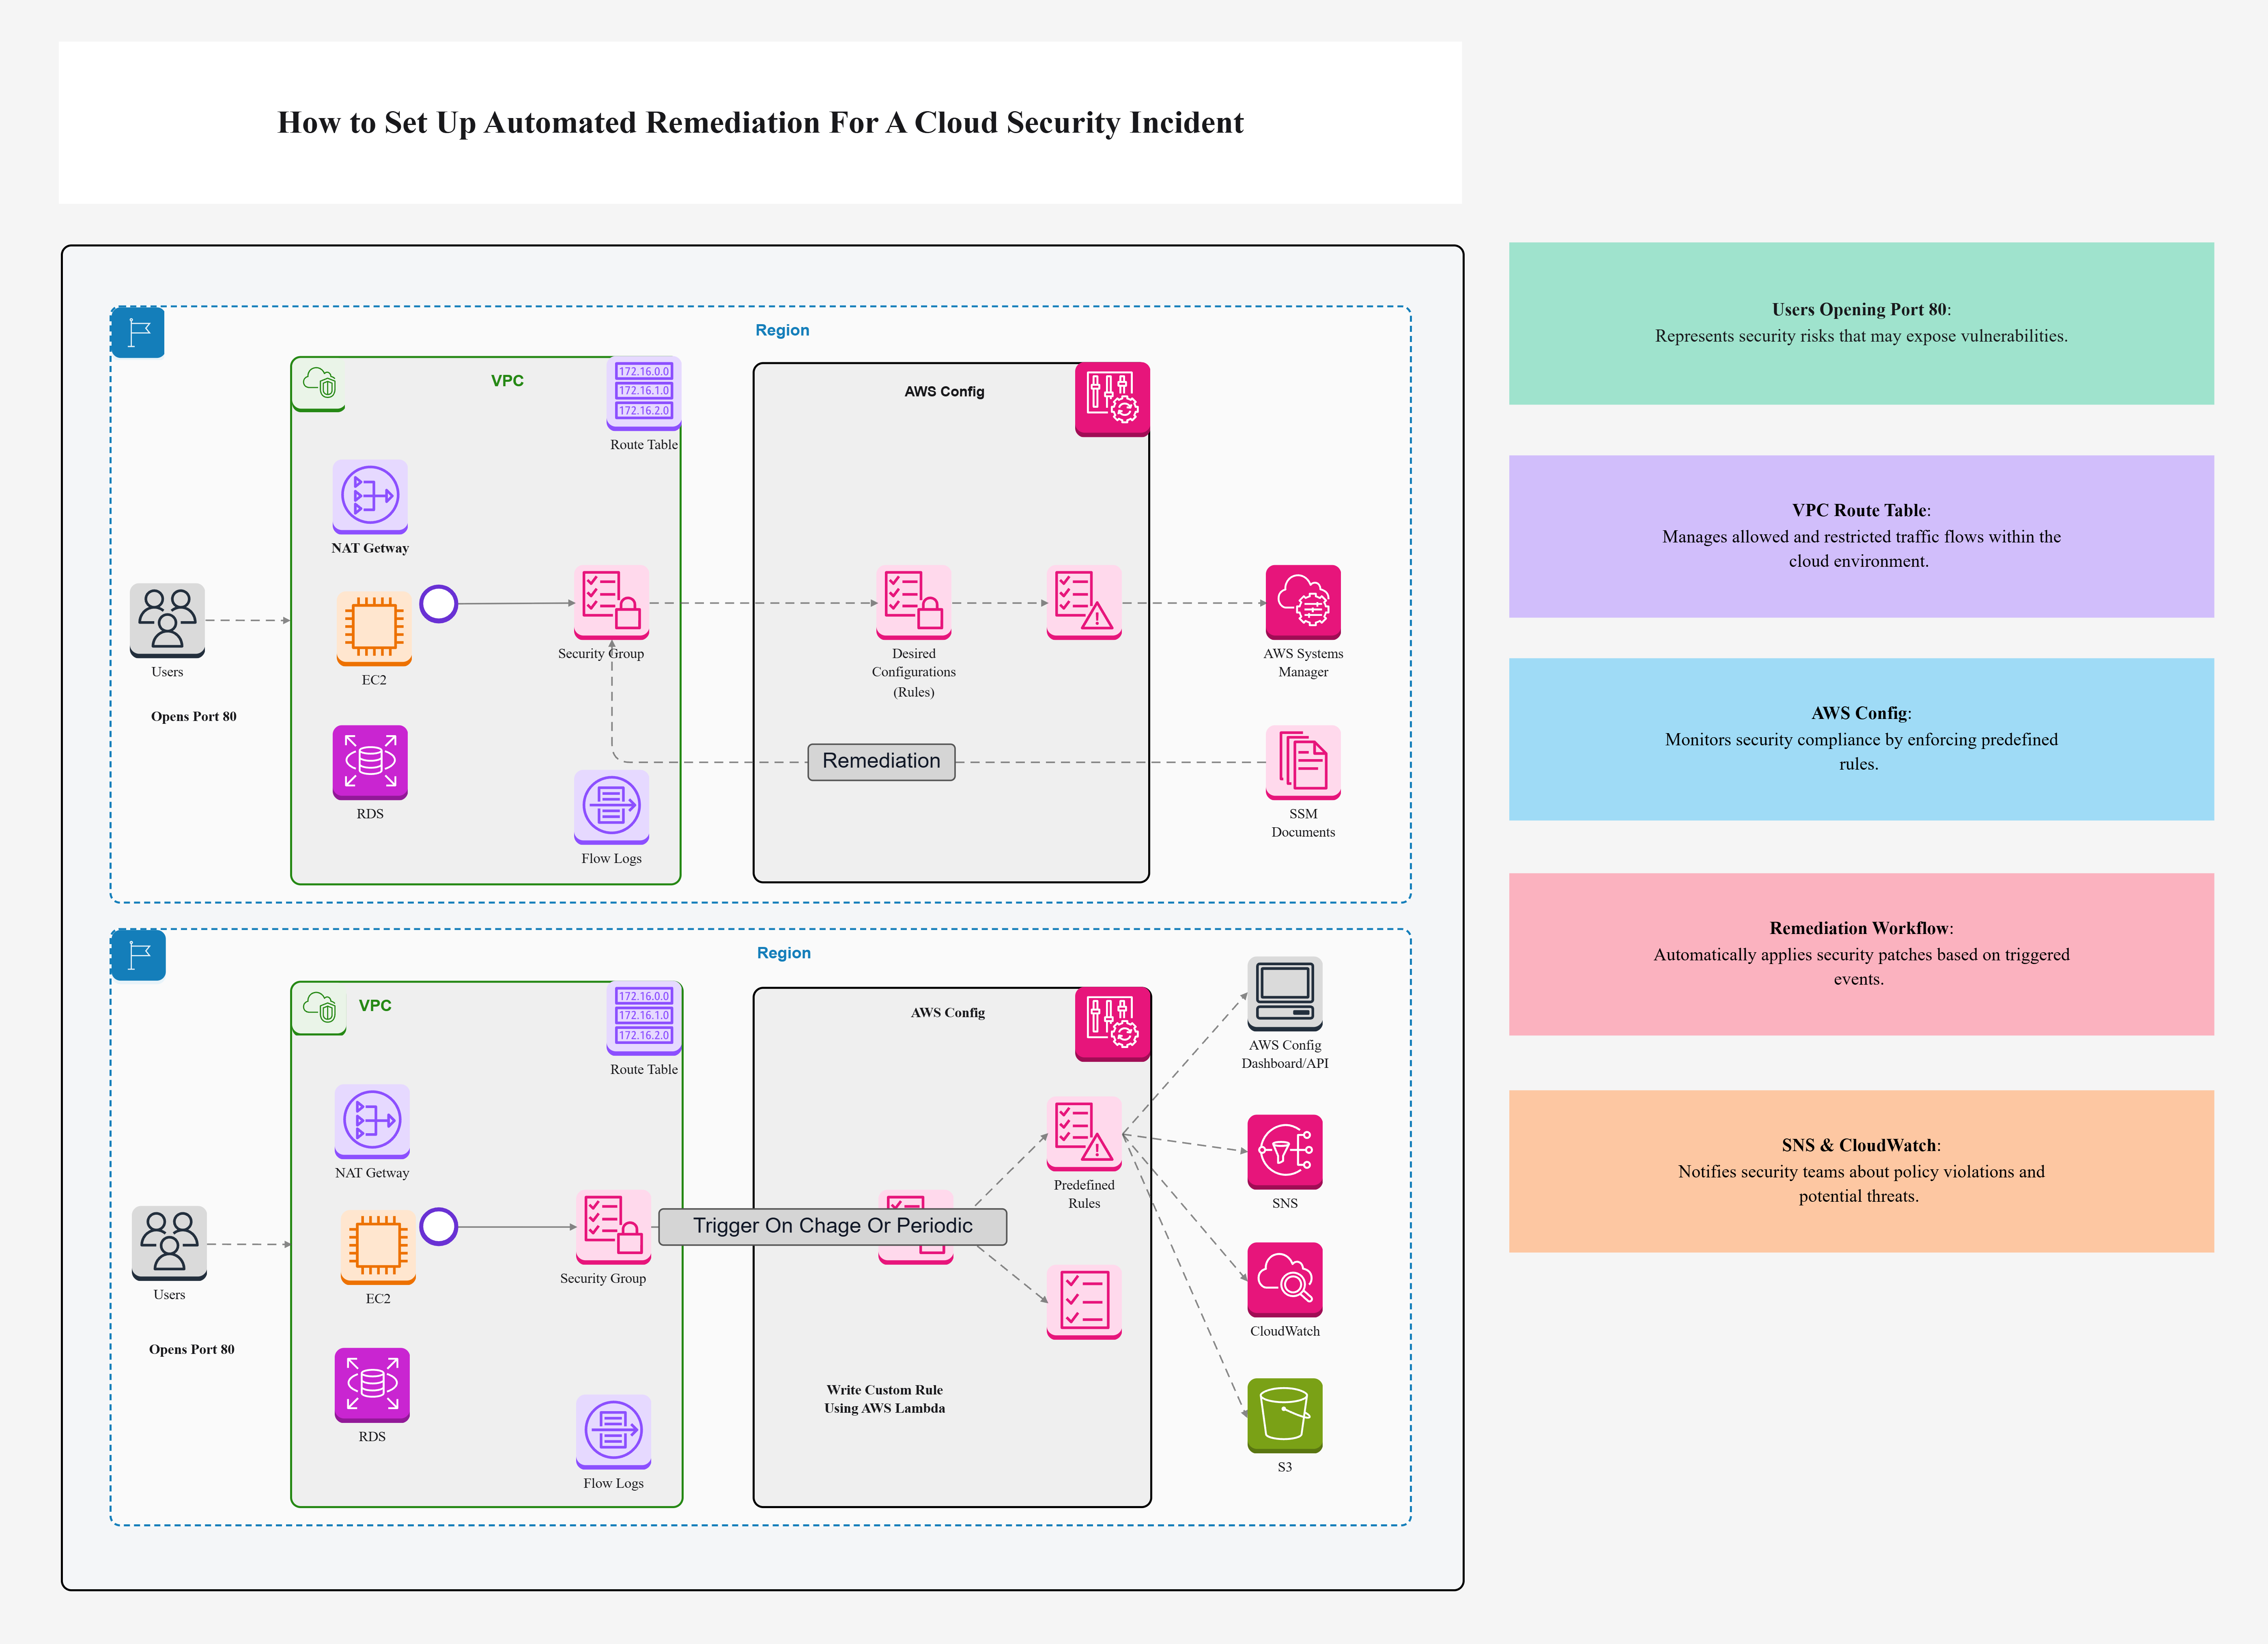
Task: Select the AWS Config Dashboard/API computer icon
Action: point(1285,994)
